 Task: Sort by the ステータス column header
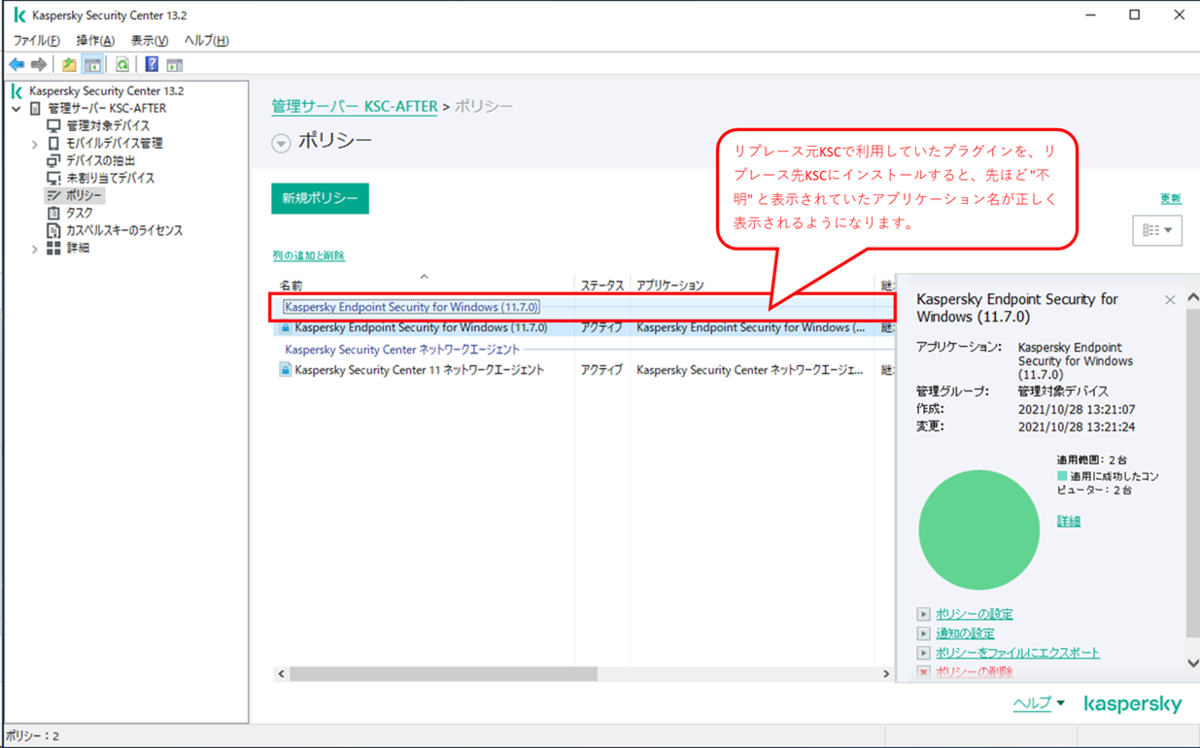click(x=602, y=285)
